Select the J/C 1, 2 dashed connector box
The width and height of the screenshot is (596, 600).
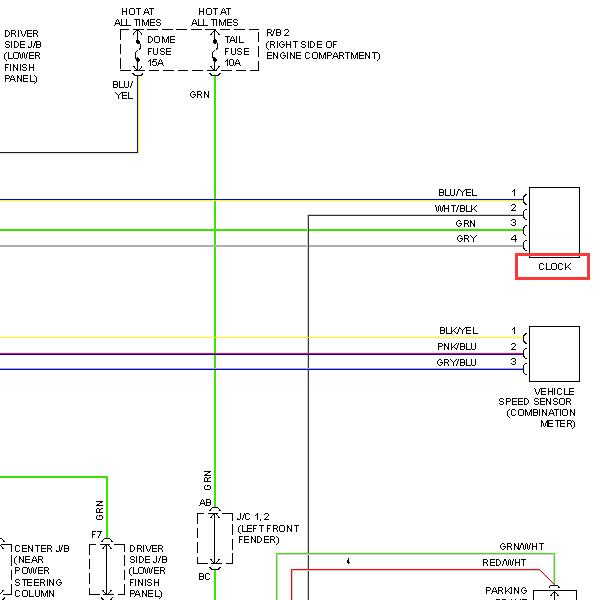[x=215, y=538]
